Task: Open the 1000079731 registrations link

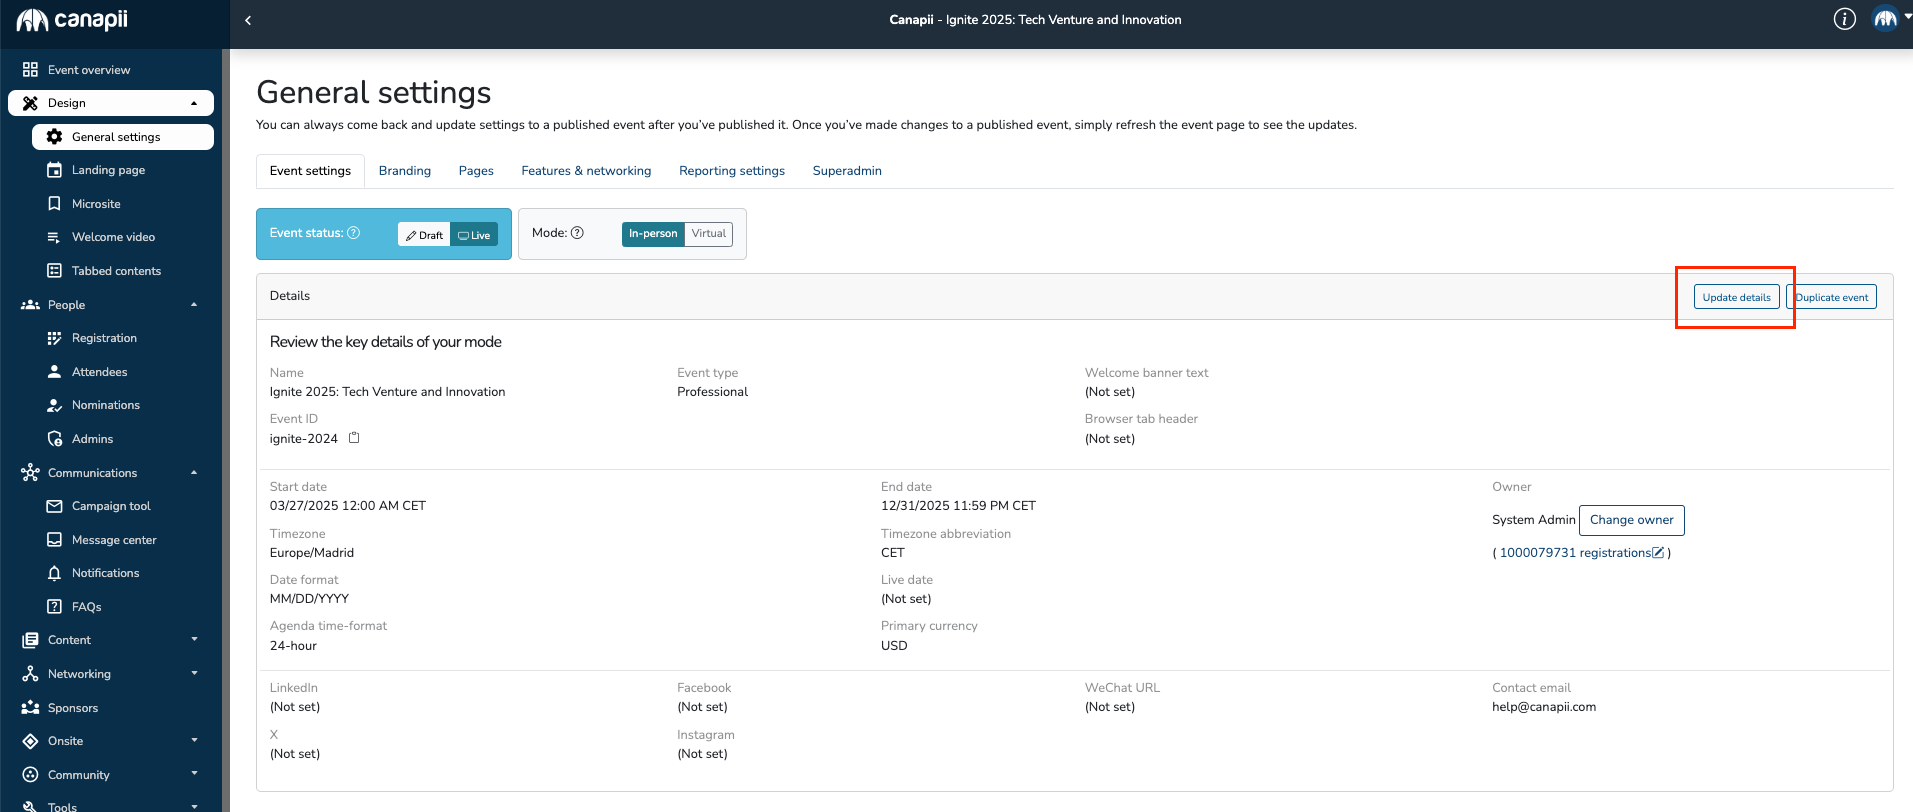Action: tap(1574, 553)
